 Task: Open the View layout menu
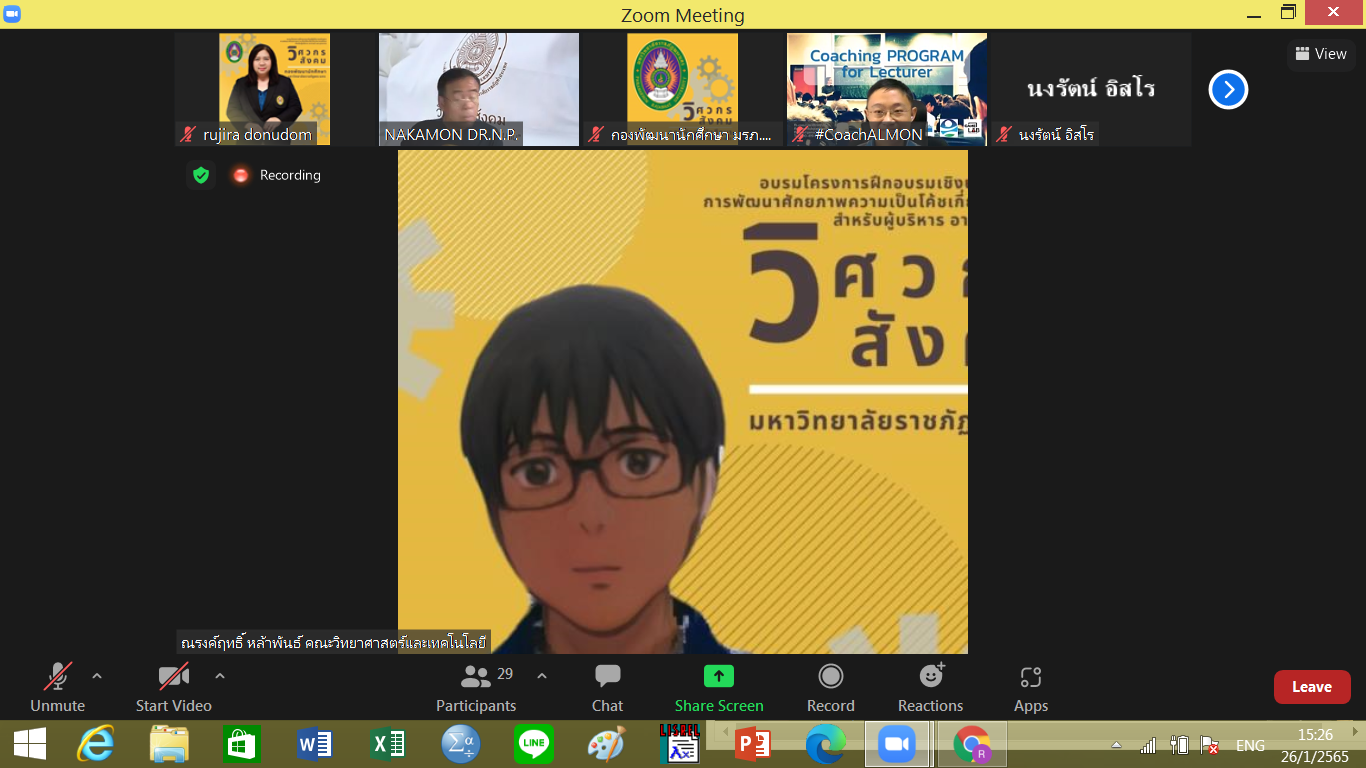[x=1321, y=54]
